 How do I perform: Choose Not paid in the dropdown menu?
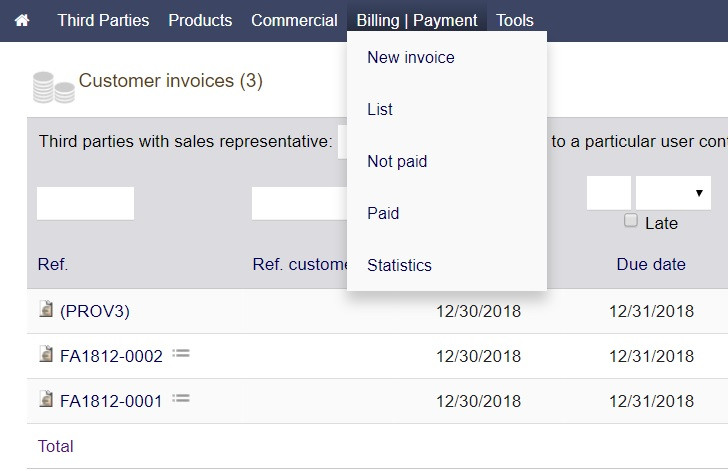397,161
